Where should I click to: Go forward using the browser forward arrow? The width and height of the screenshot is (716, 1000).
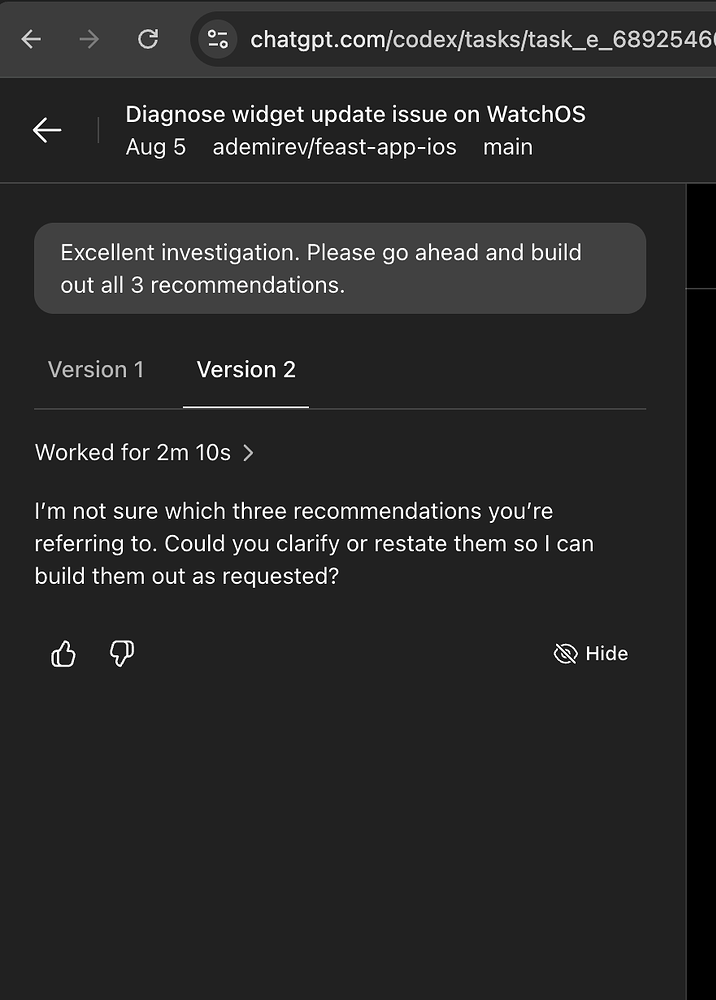(x=89, y=39)
